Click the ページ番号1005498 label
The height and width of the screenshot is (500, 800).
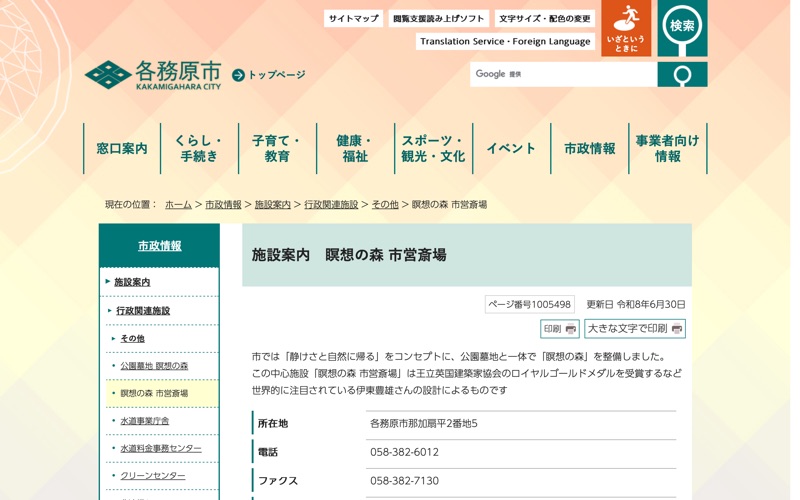tap(530, 305)
